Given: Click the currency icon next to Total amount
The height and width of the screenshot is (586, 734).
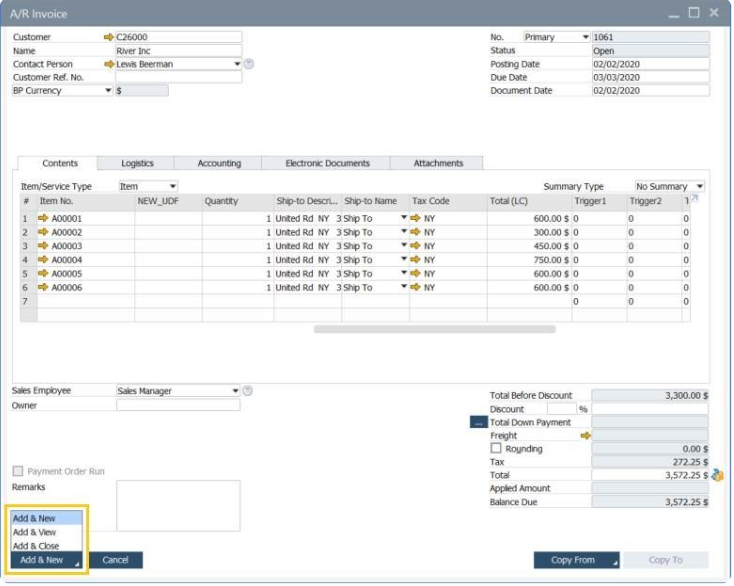Looking at the screenshot, I should coord(716,475).
